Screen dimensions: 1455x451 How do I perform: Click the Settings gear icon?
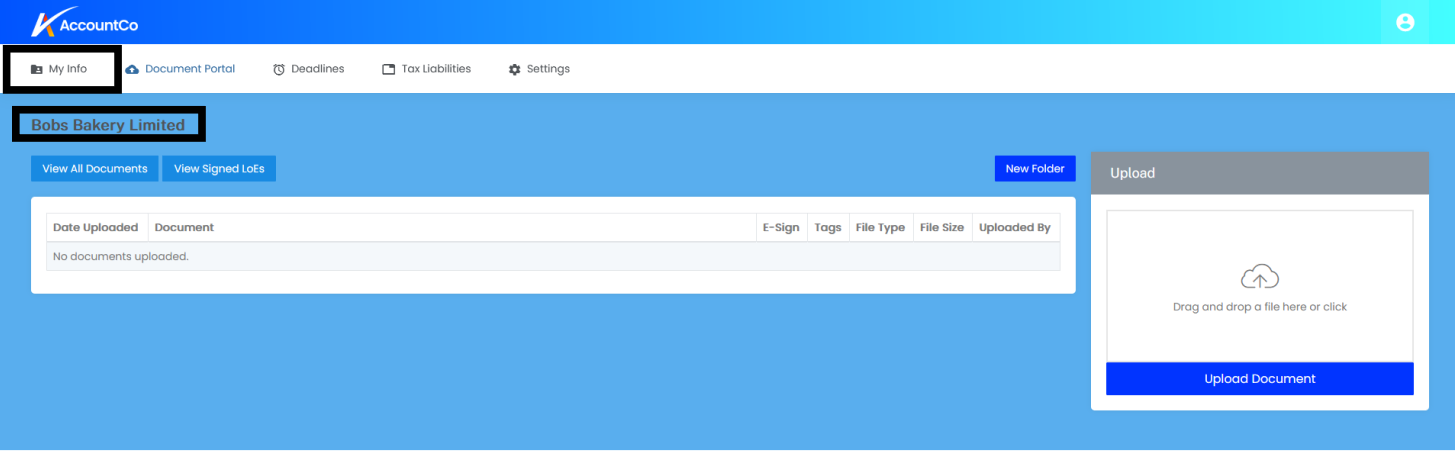[x=515, y=69]
